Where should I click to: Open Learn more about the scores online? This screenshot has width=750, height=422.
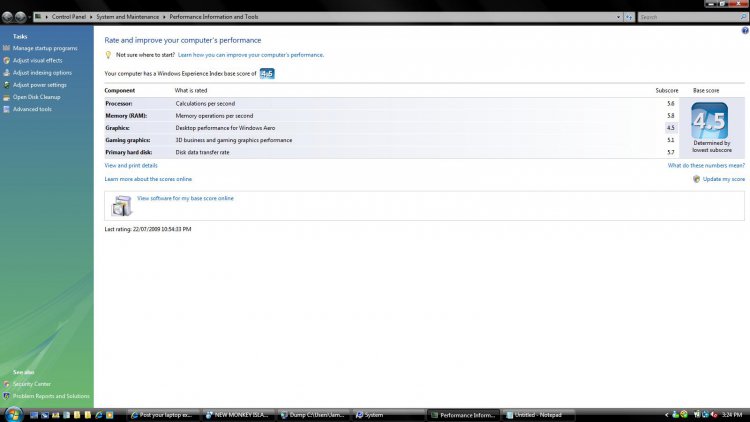click(x=148, y=179)
